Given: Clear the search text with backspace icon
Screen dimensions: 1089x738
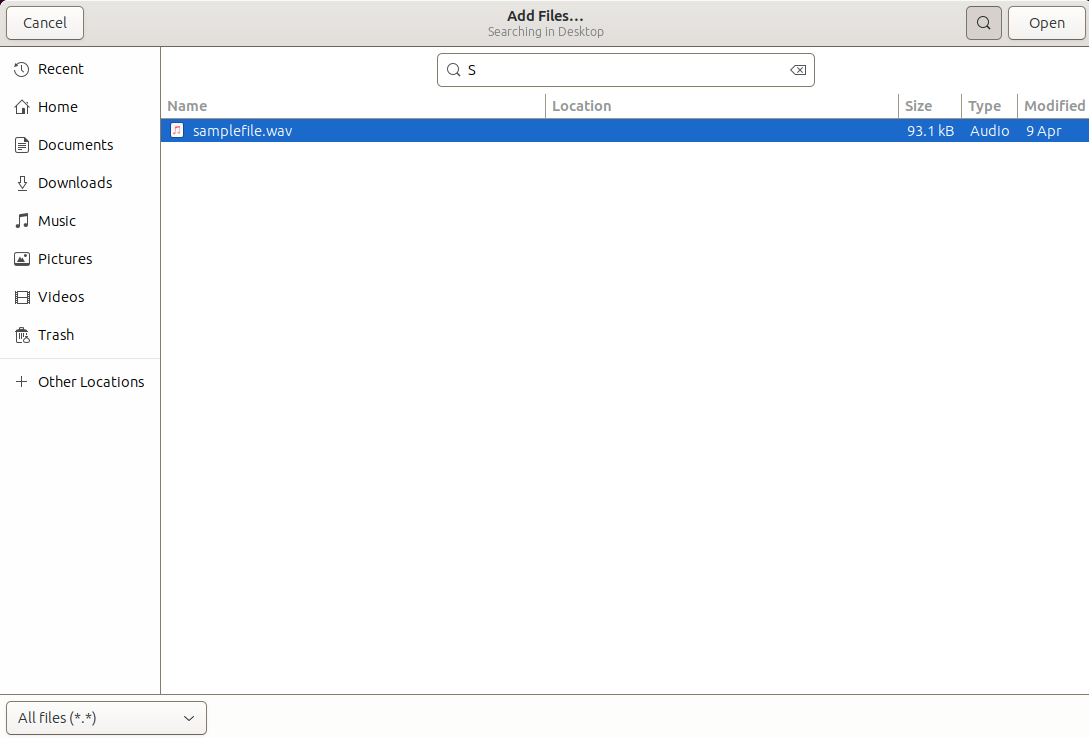Looking at the screenshot, I should [798, 69].
